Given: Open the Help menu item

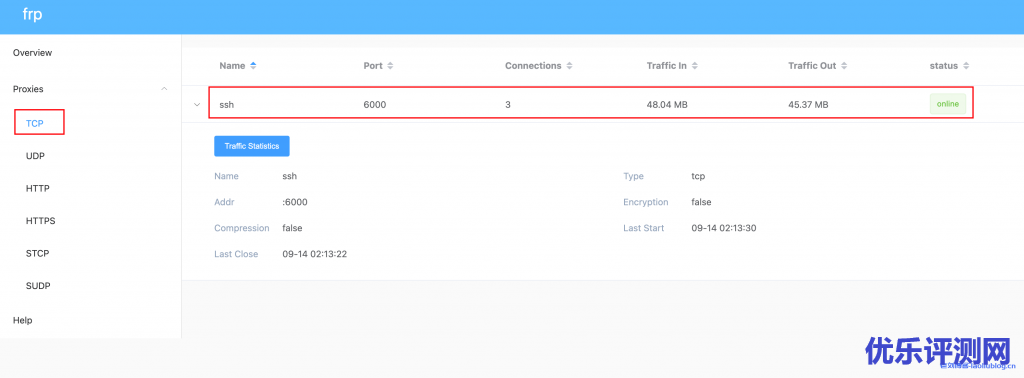Looking at the screenshot, I should click(23, 321).
